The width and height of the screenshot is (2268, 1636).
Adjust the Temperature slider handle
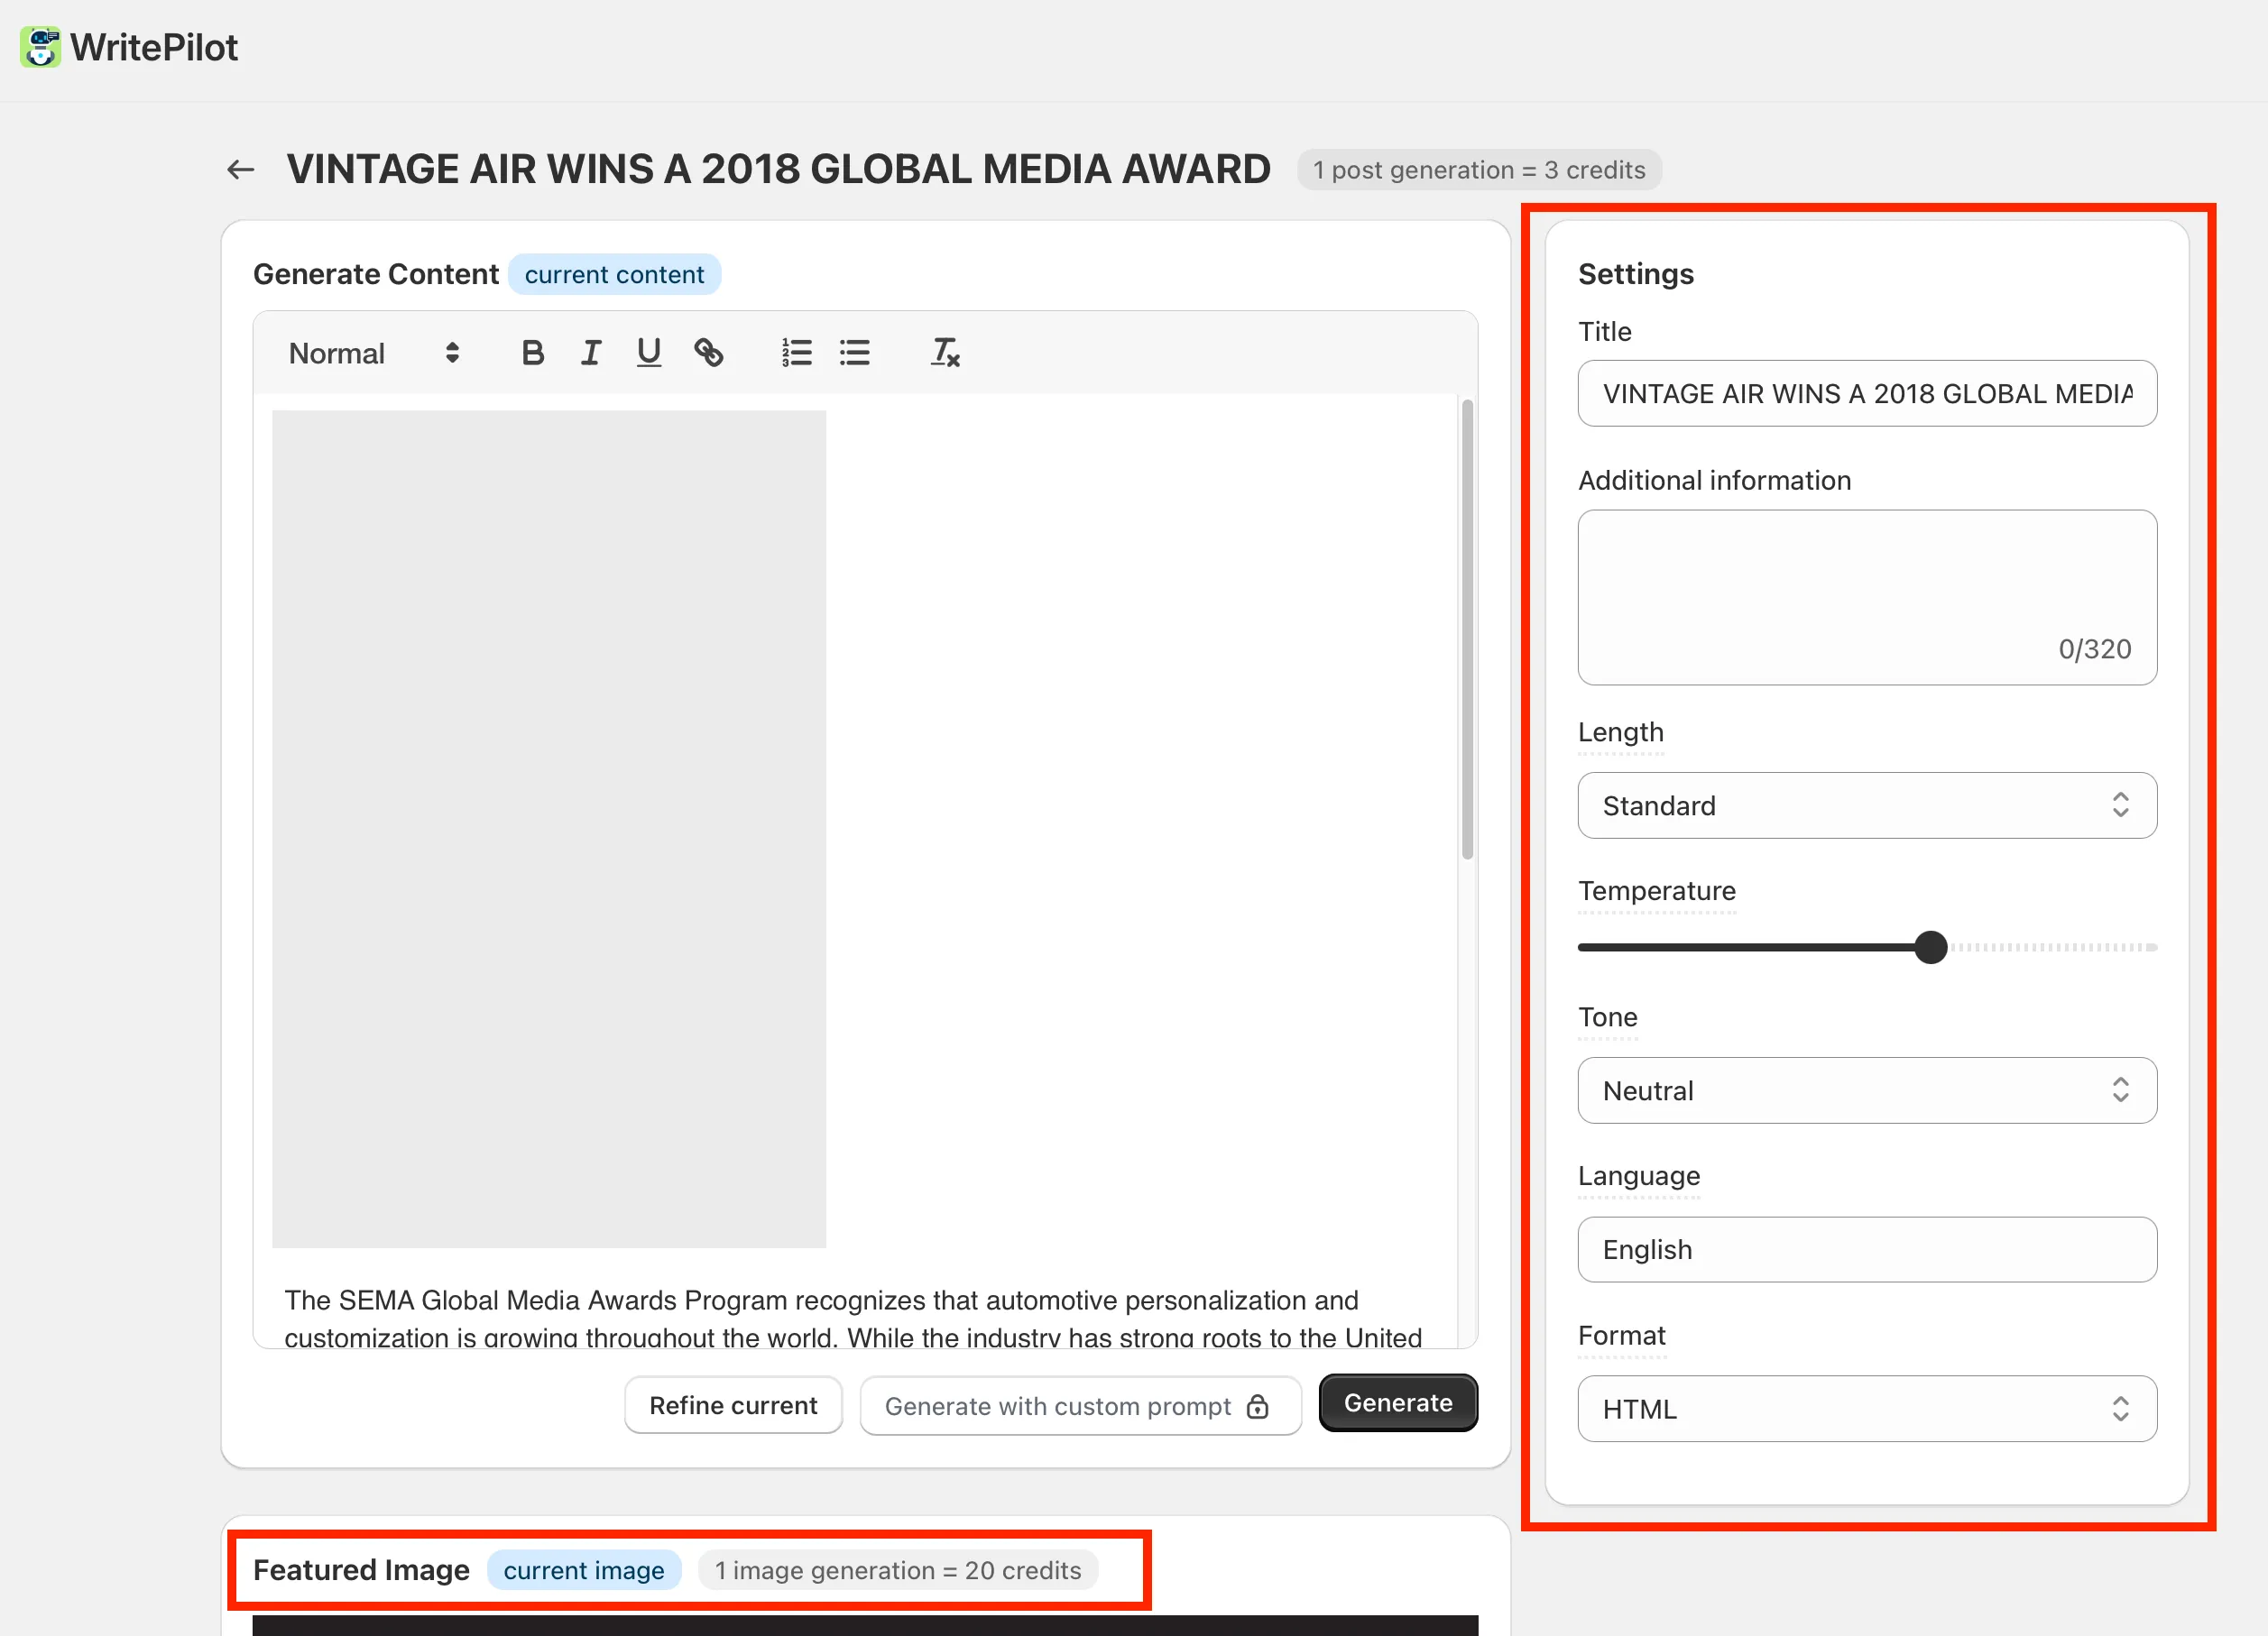(x=1930, y=947)
